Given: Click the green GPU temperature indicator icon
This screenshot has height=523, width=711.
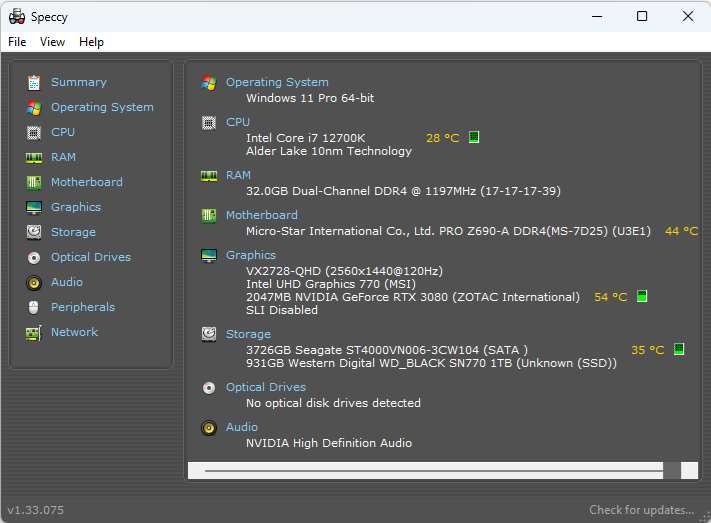Looking at the screenshot, I should point(642,296).
